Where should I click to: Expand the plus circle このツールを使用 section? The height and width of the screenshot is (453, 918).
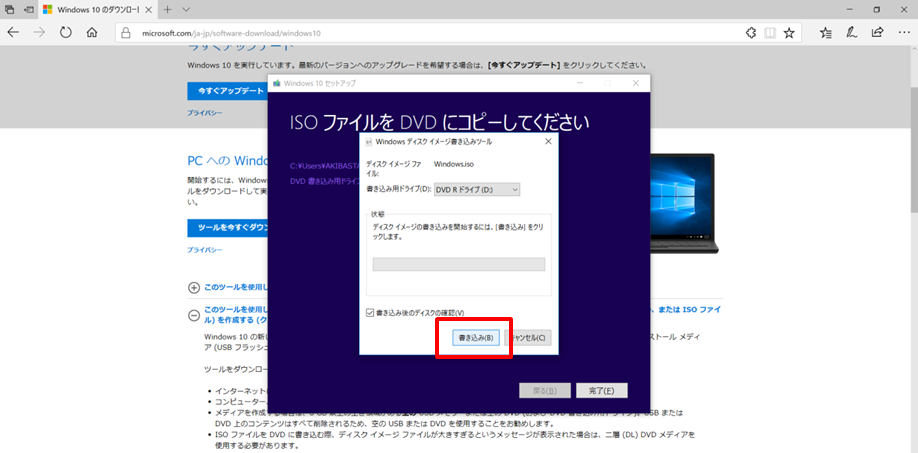click(193, 288)
